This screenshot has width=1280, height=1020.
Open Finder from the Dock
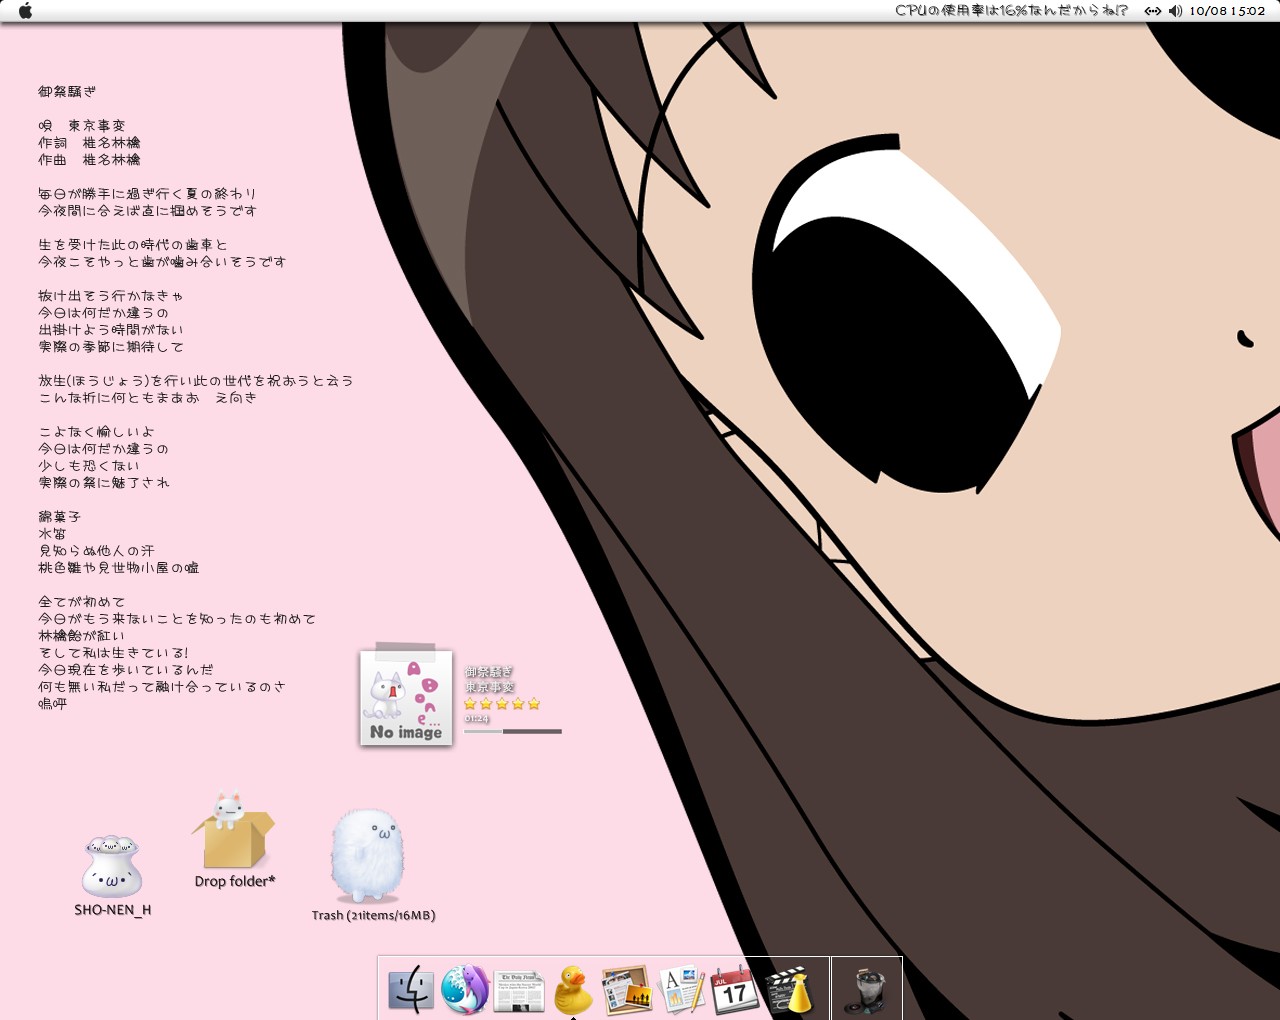[410, 989]
